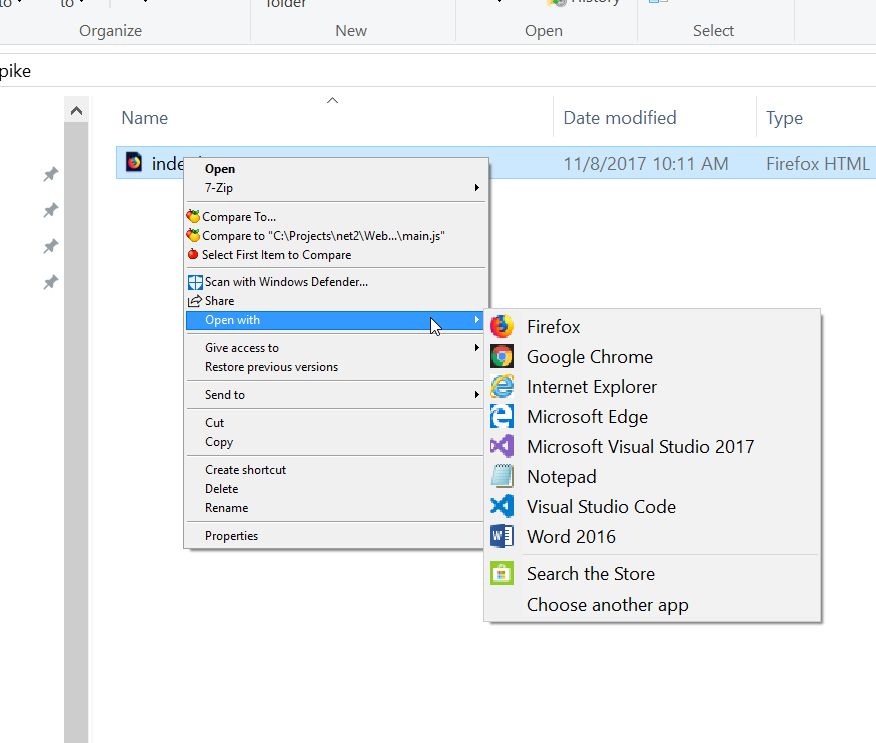Click the sort arrow above Name column
The width and height of the screenshot is (876, 743).
click(332, 101)
